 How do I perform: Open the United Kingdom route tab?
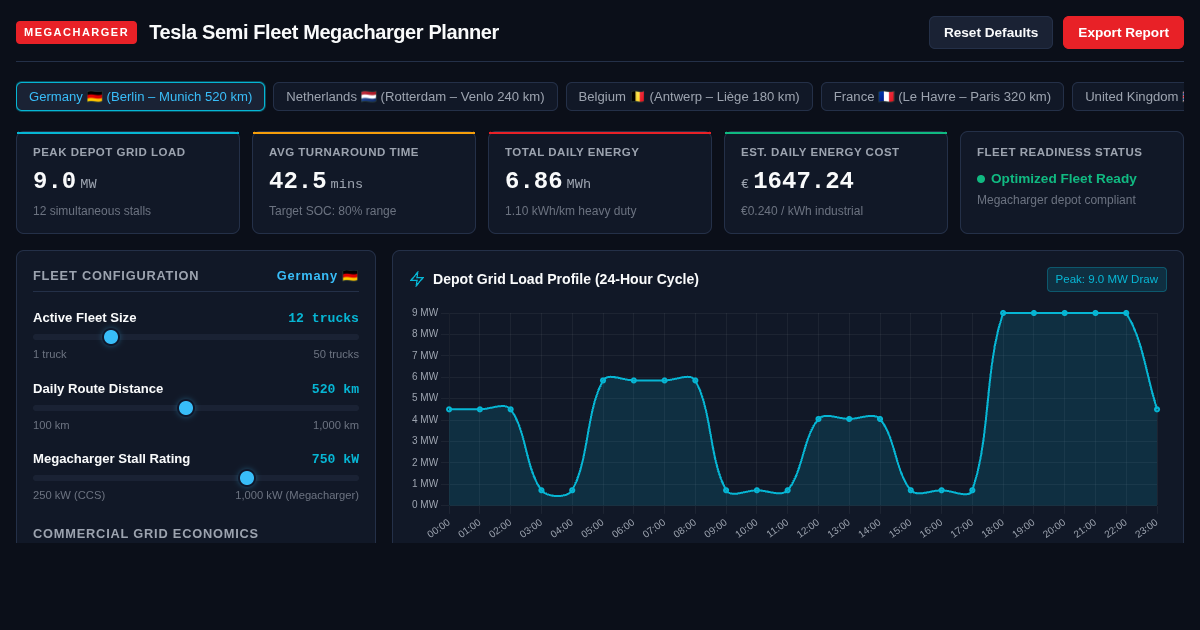[x=1128, y=97]
